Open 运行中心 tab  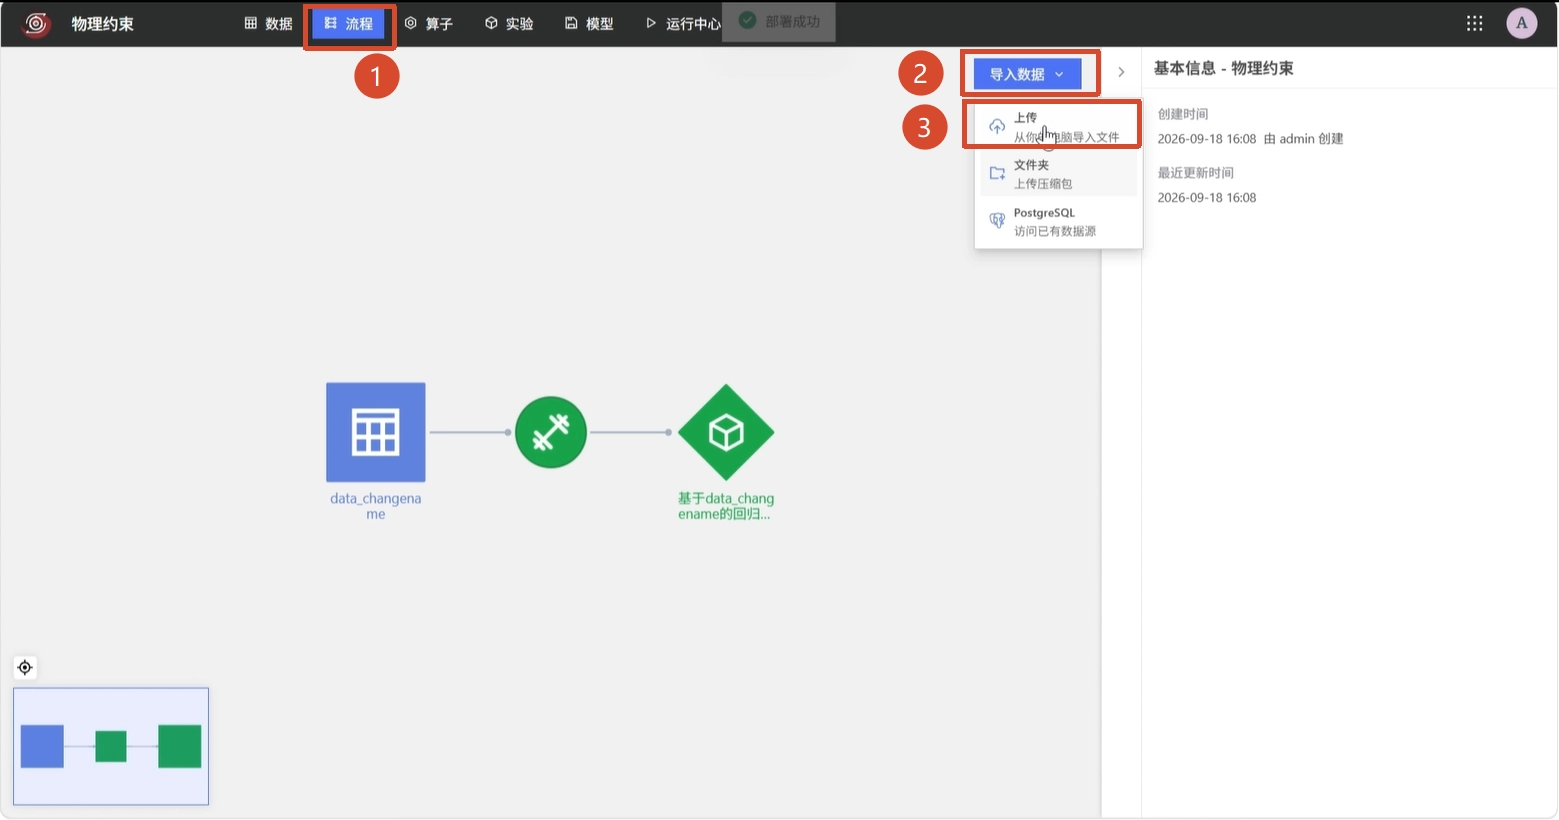[683, 23]
